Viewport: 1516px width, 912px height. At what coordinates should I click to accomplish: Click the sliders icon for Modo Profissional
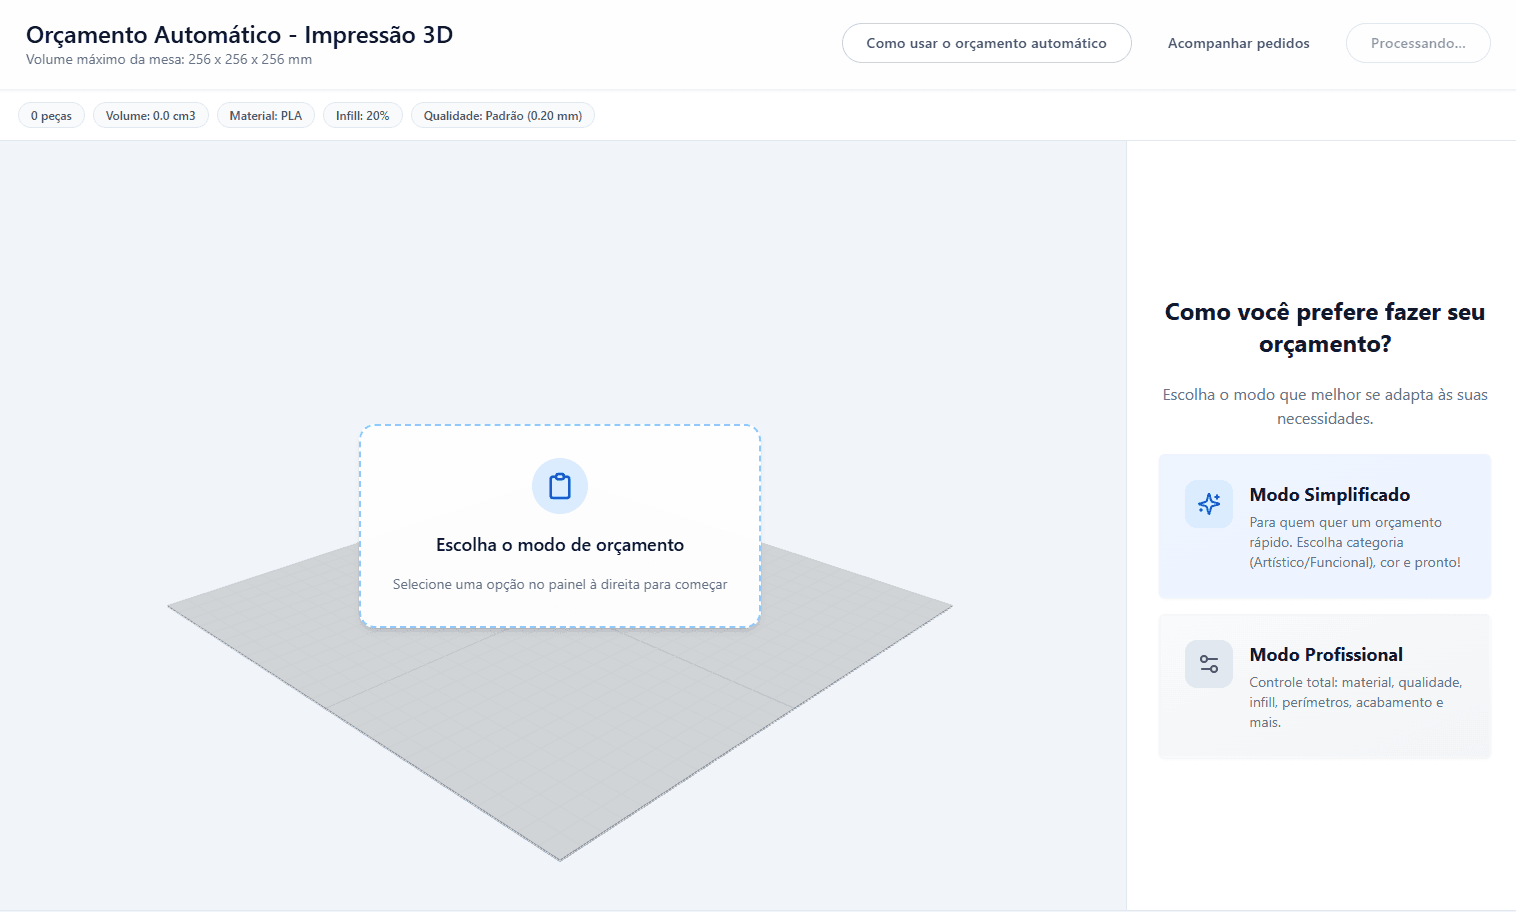1208,664
